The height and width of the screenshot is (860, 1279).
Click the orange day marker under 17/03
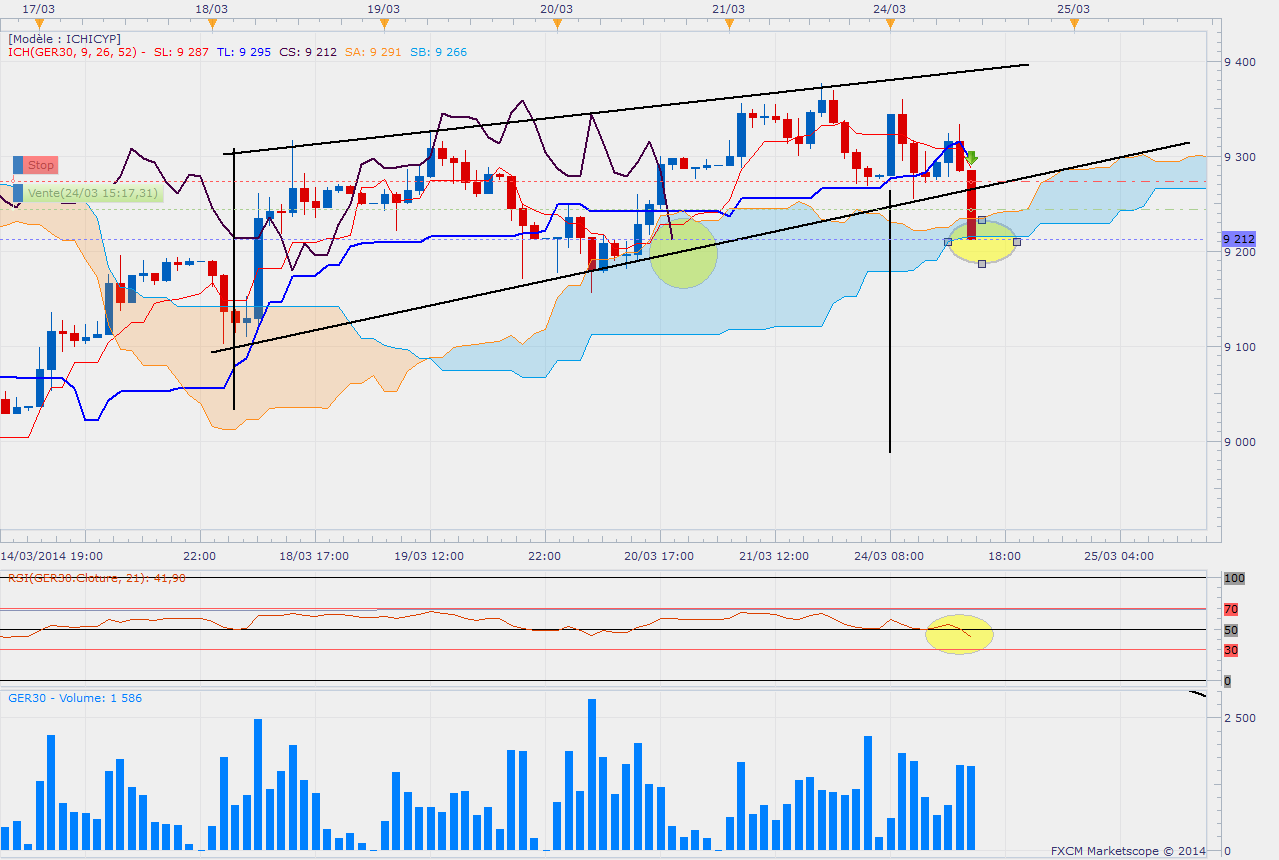(39, 23)
